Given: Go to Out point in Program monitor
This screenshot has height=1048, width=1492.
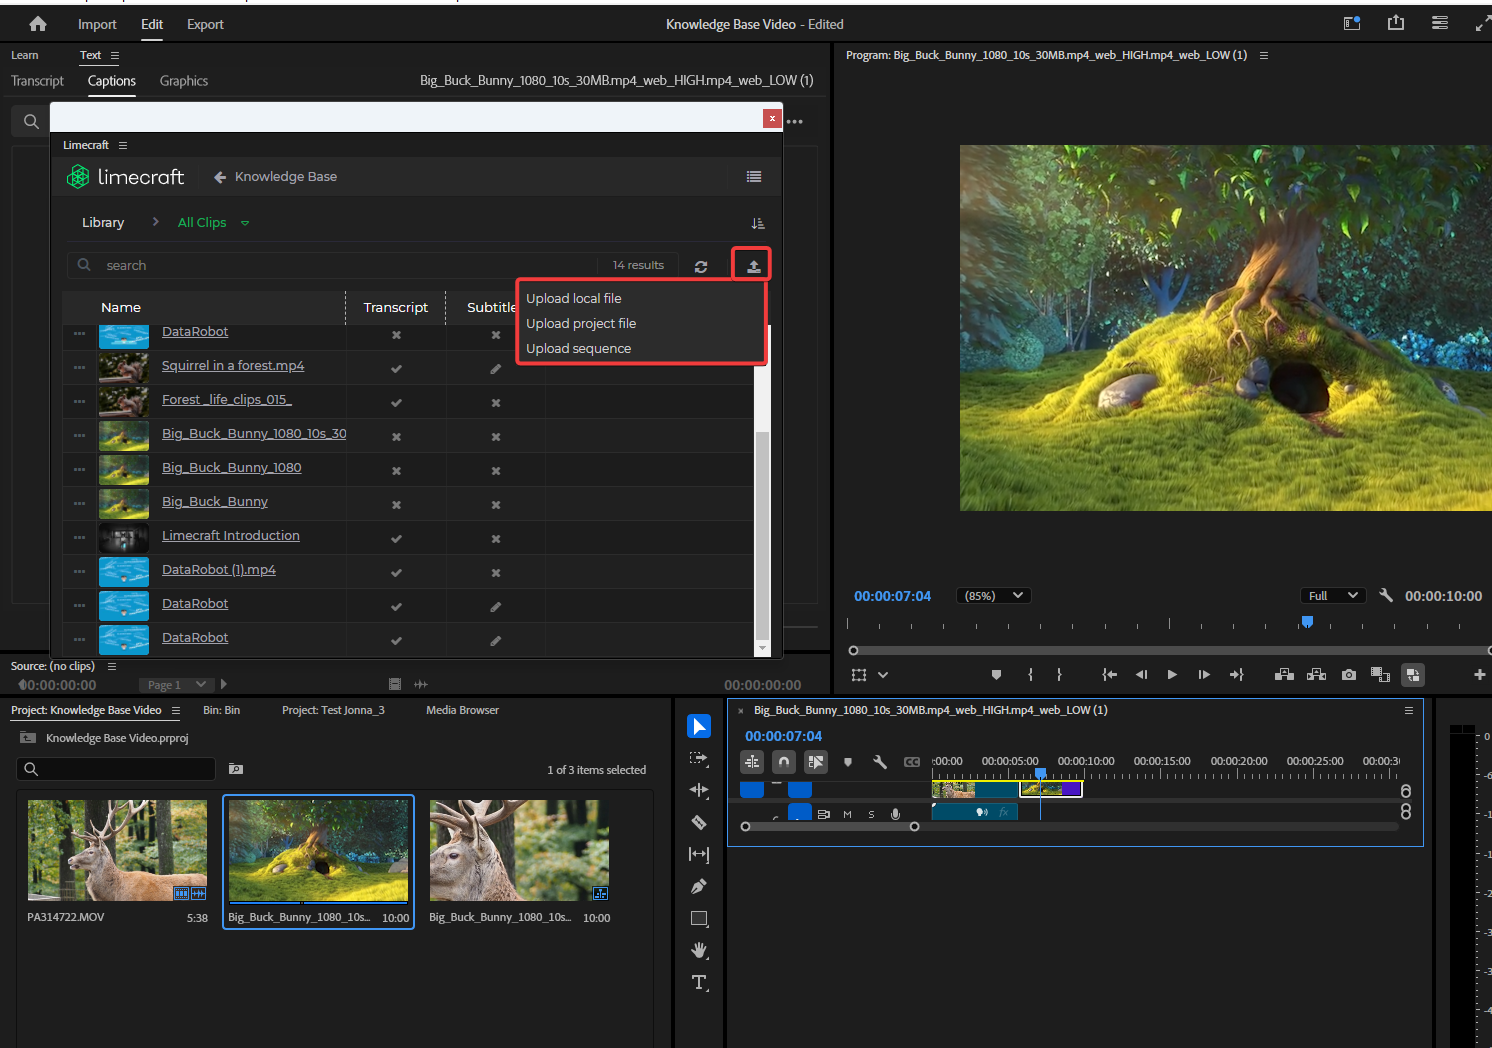Looking at the screenshot, I should pos(1236,675).
